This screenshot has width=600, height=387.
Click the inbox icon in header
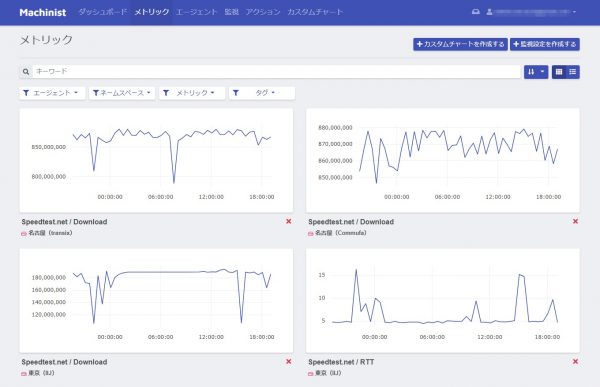pos(476,12)
